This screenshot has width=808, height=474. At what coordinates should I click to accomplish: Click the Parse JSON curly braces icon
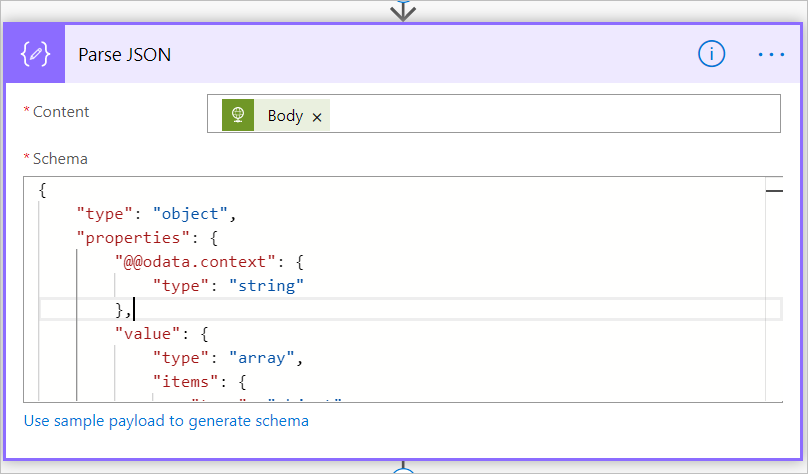[35, 55]
